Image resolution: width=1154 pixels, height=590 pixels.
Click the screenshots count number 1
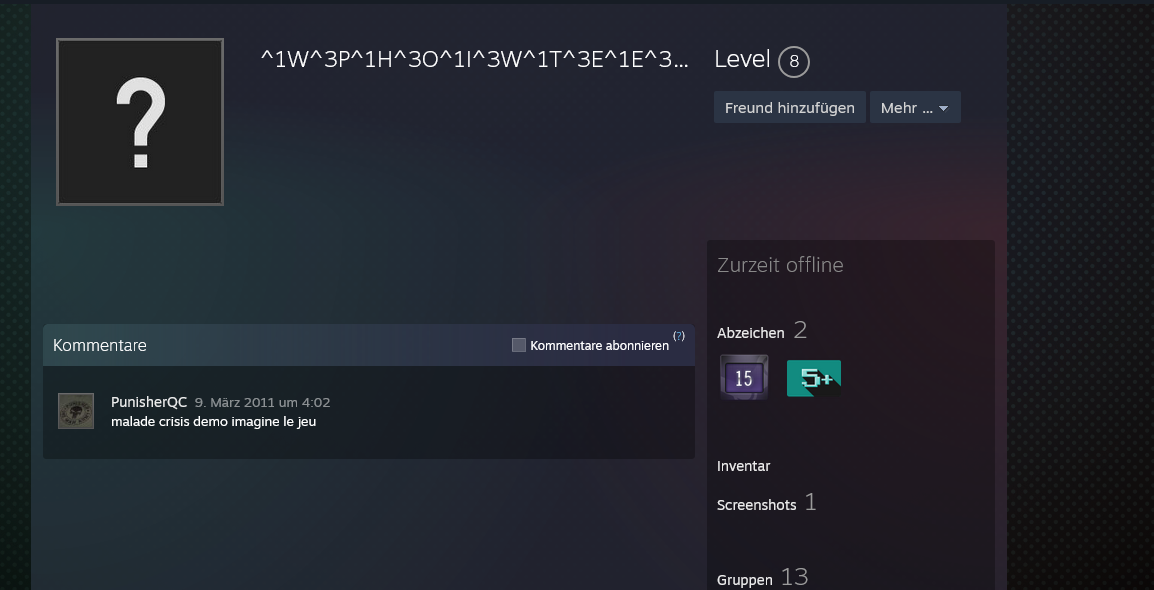coord(810,502)
